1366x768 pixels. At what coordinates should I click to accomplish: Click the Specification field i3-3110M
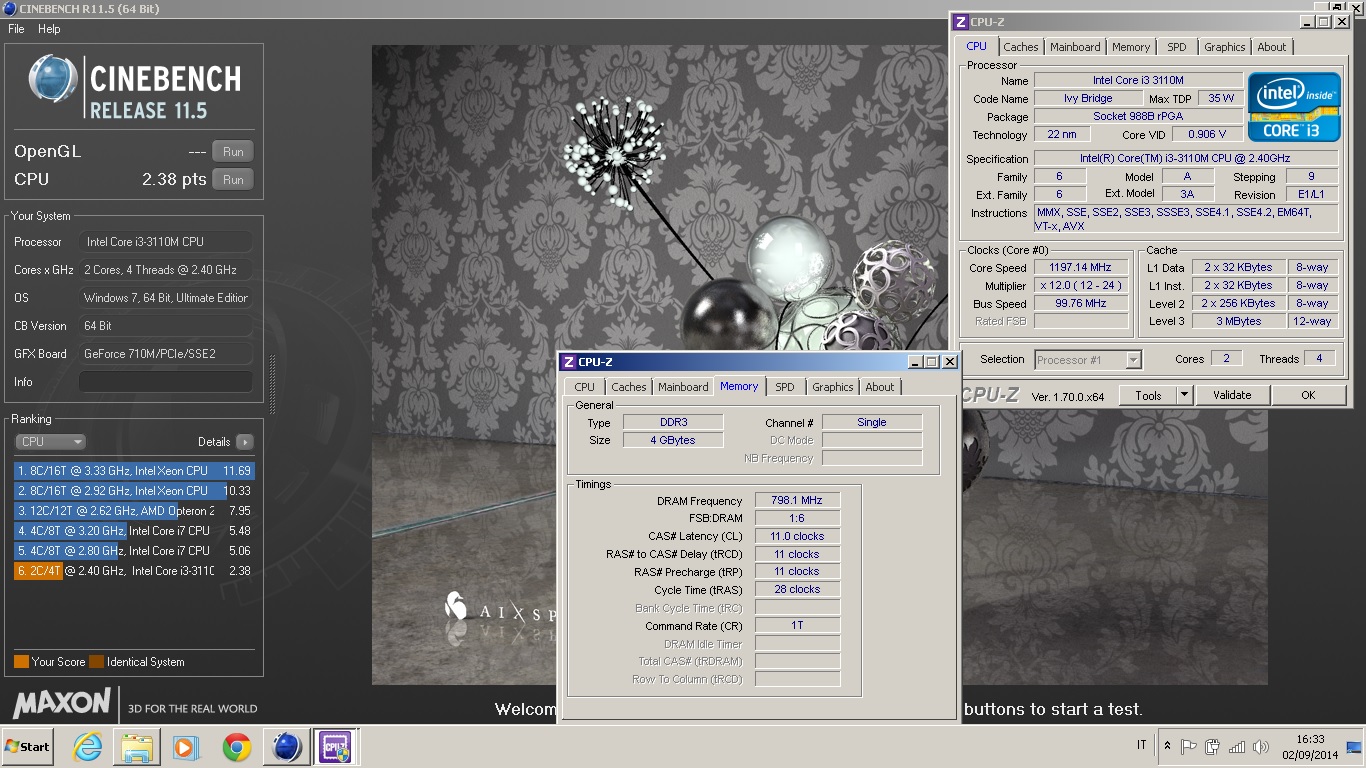(x=1185, y=159)
